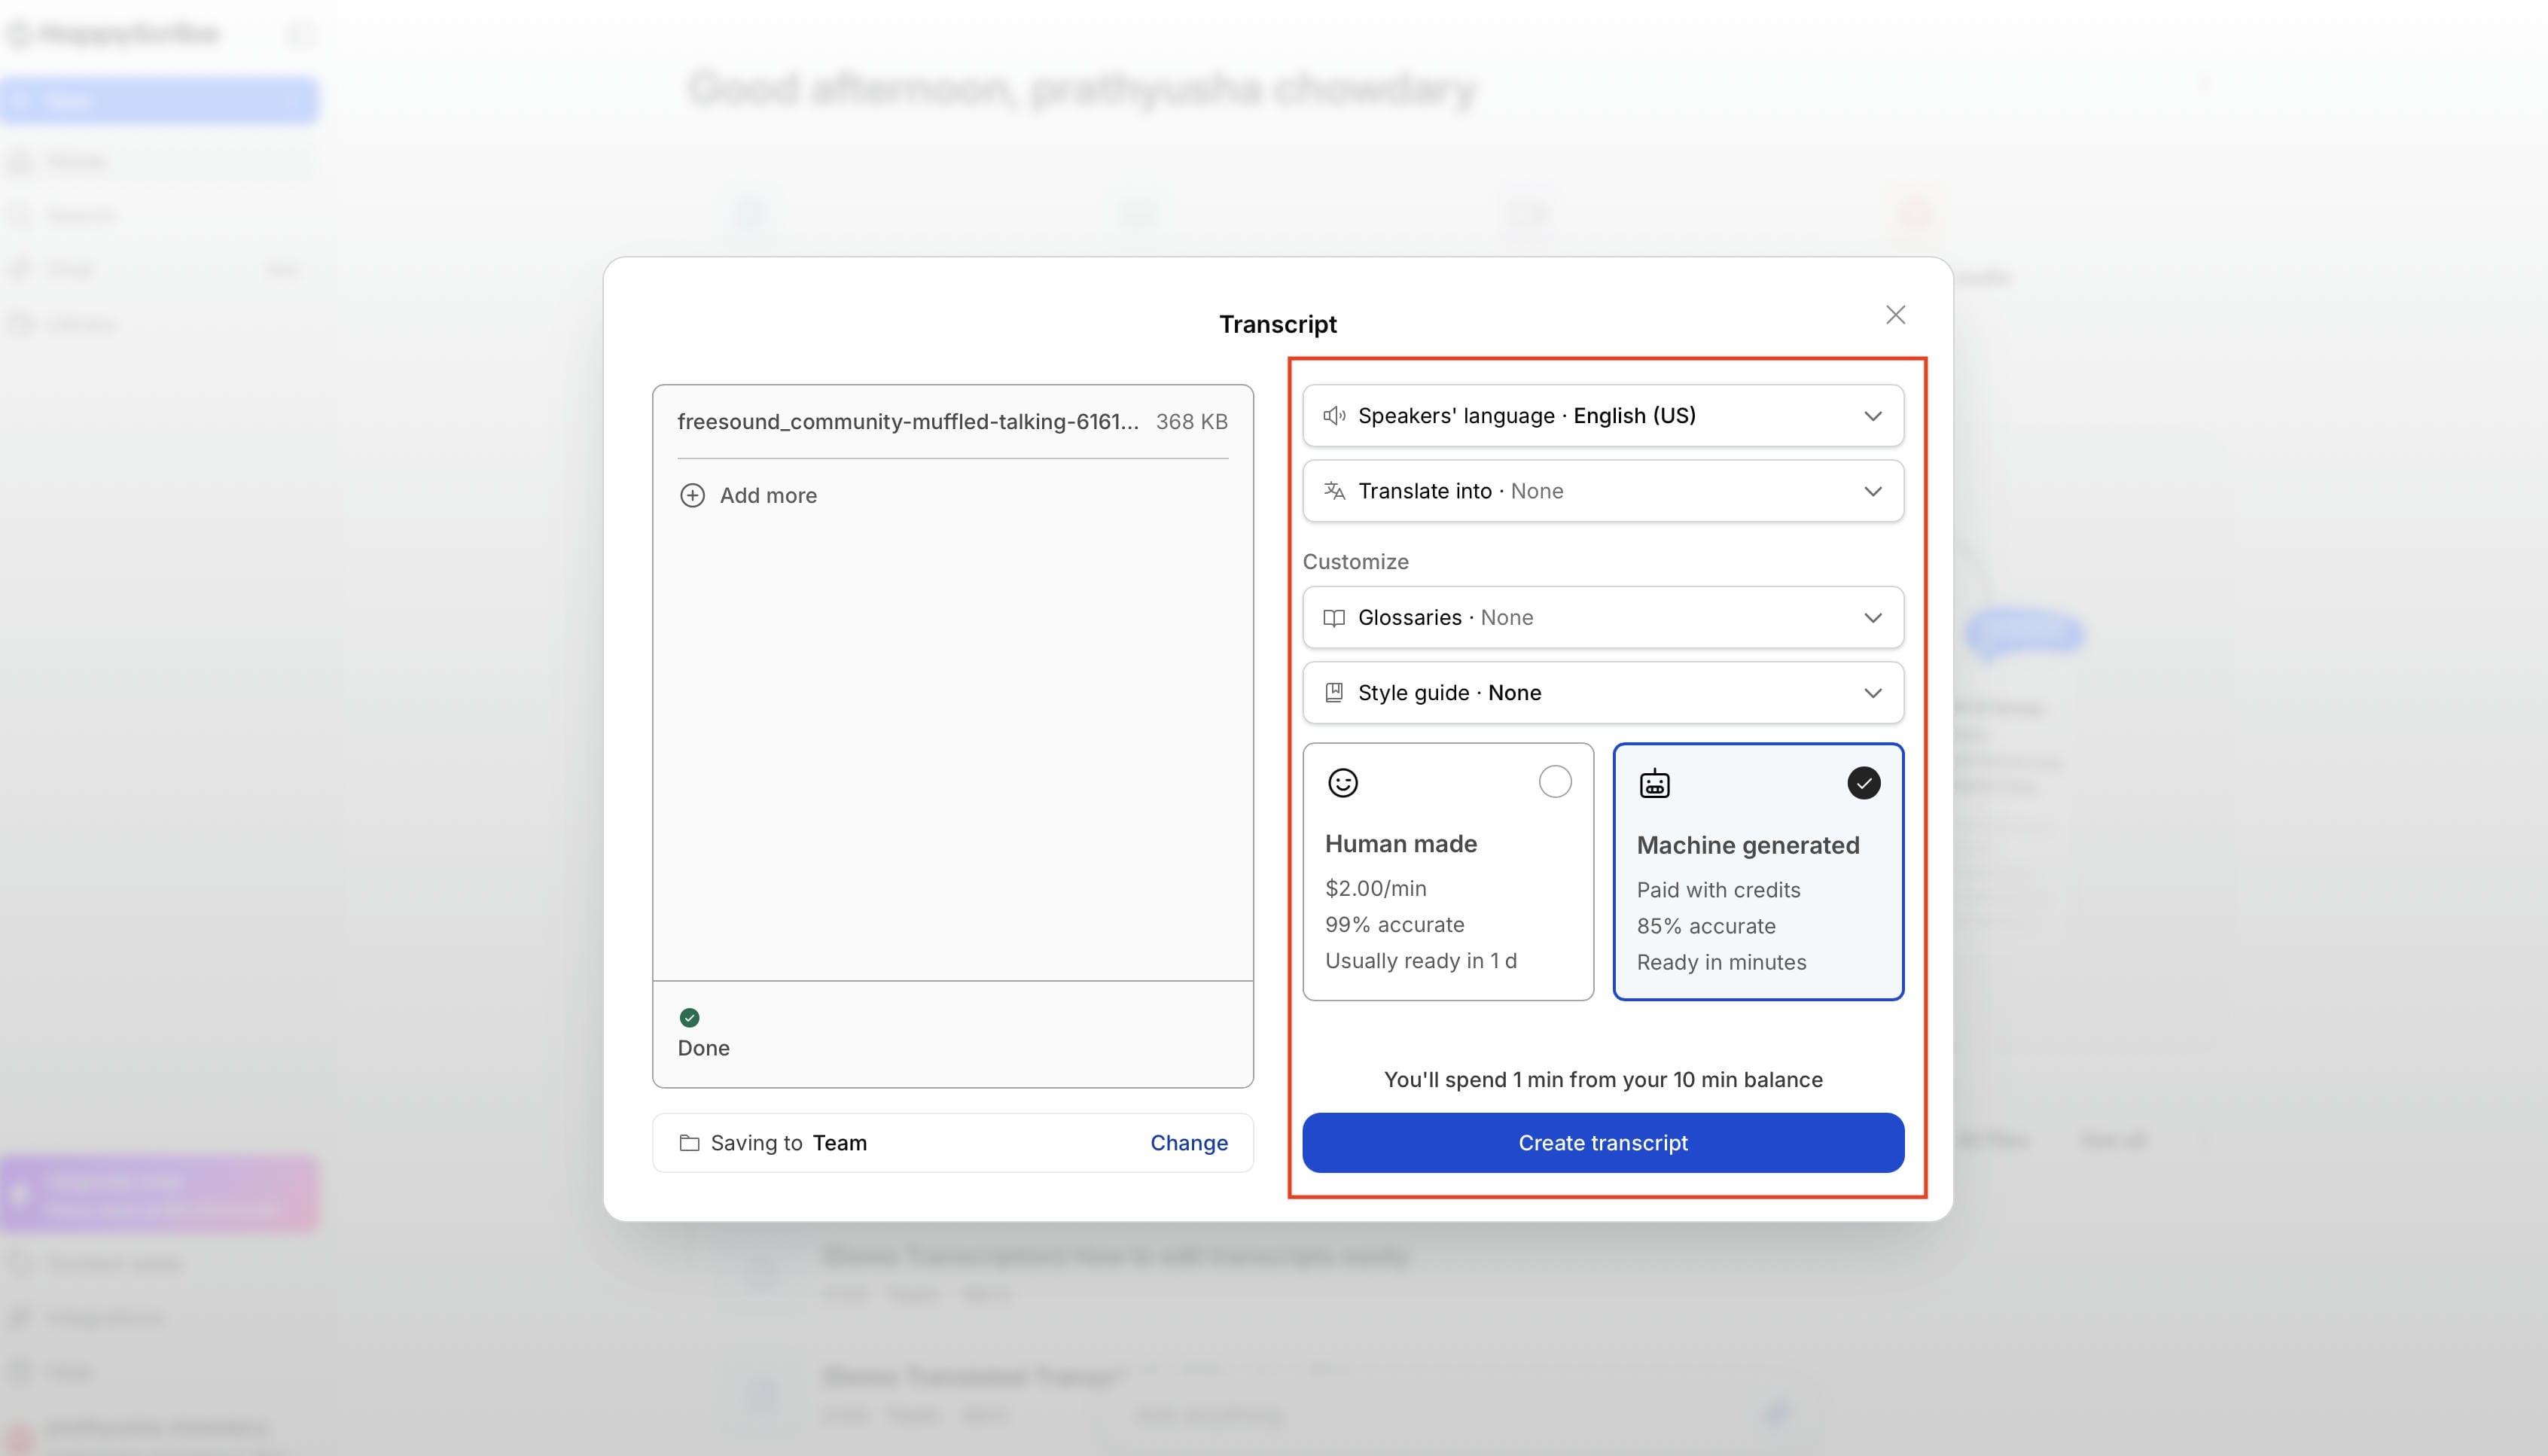This screenshot has width=2548, height=1456.
Task: Open the Style guide dropdown
Action: (x=1603, y=693)
